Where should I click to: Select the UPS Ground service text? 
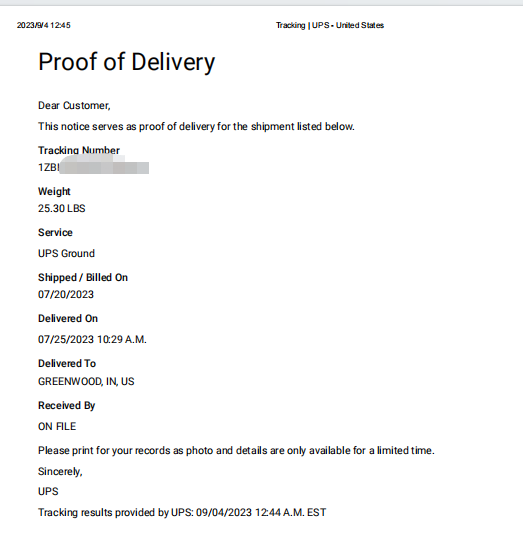(66, 253)
